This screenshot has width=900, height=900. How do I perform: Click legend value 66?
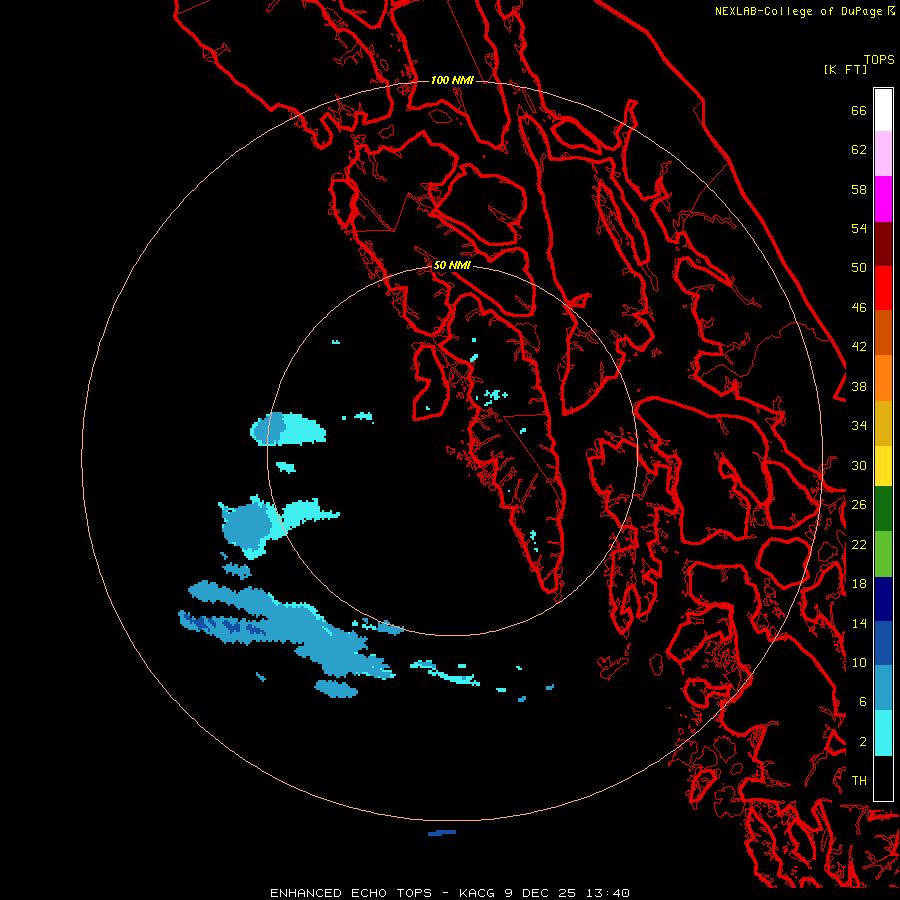pos(859,111)
